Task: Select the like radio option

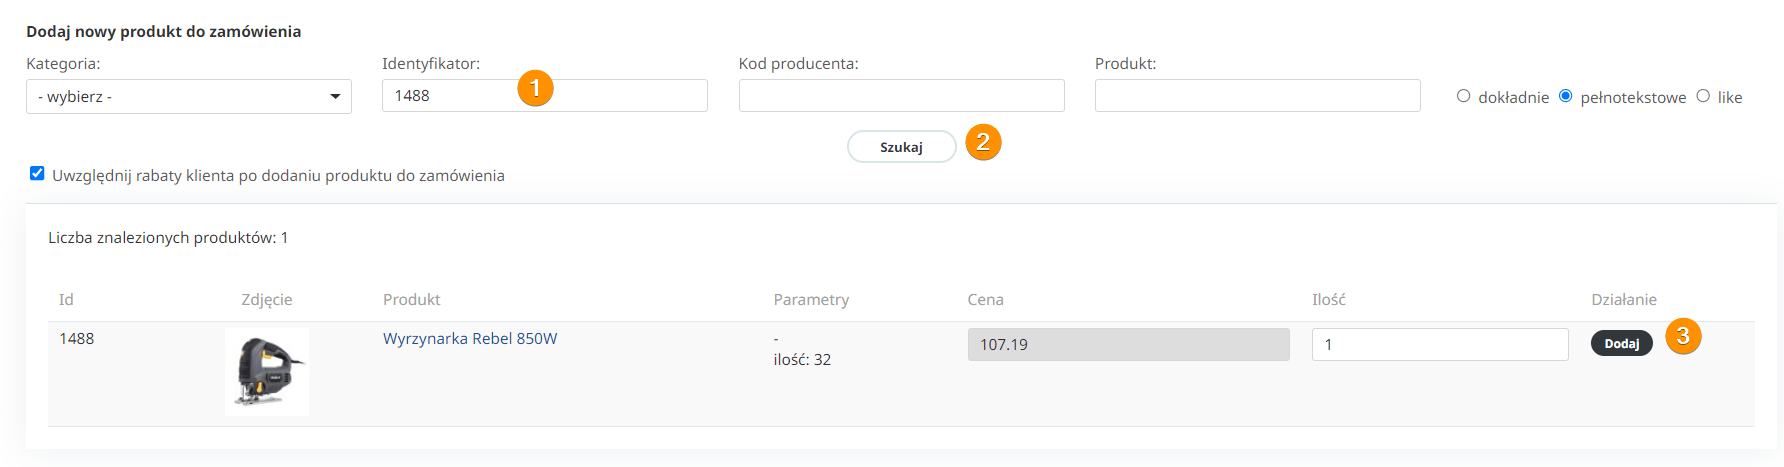Action: click(1703, 96)
